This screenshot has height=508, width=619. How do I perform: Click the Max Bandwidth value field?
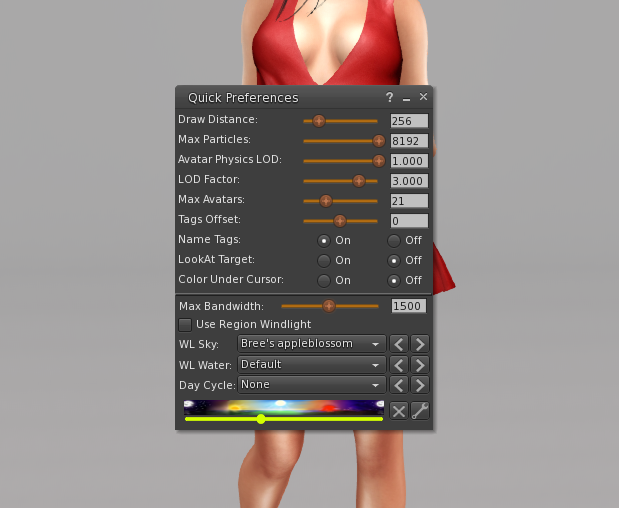tap(409, 306)
